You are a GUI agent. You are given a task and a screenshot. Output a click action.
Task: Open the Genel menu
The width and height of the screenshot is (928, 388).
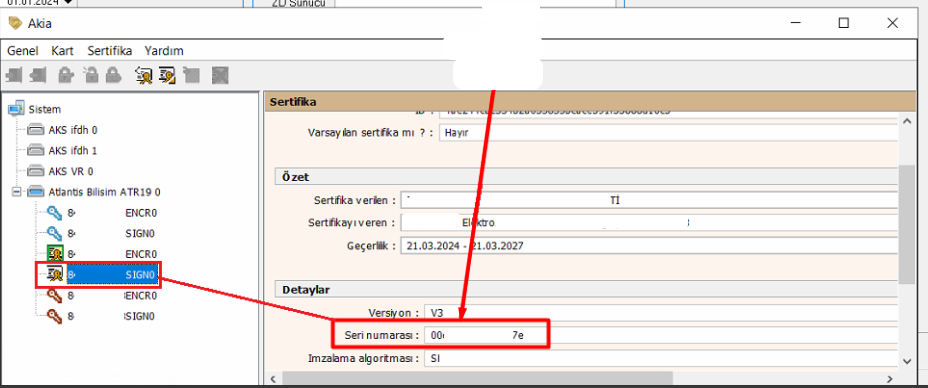pyautogui.click(x=22, y=50)
